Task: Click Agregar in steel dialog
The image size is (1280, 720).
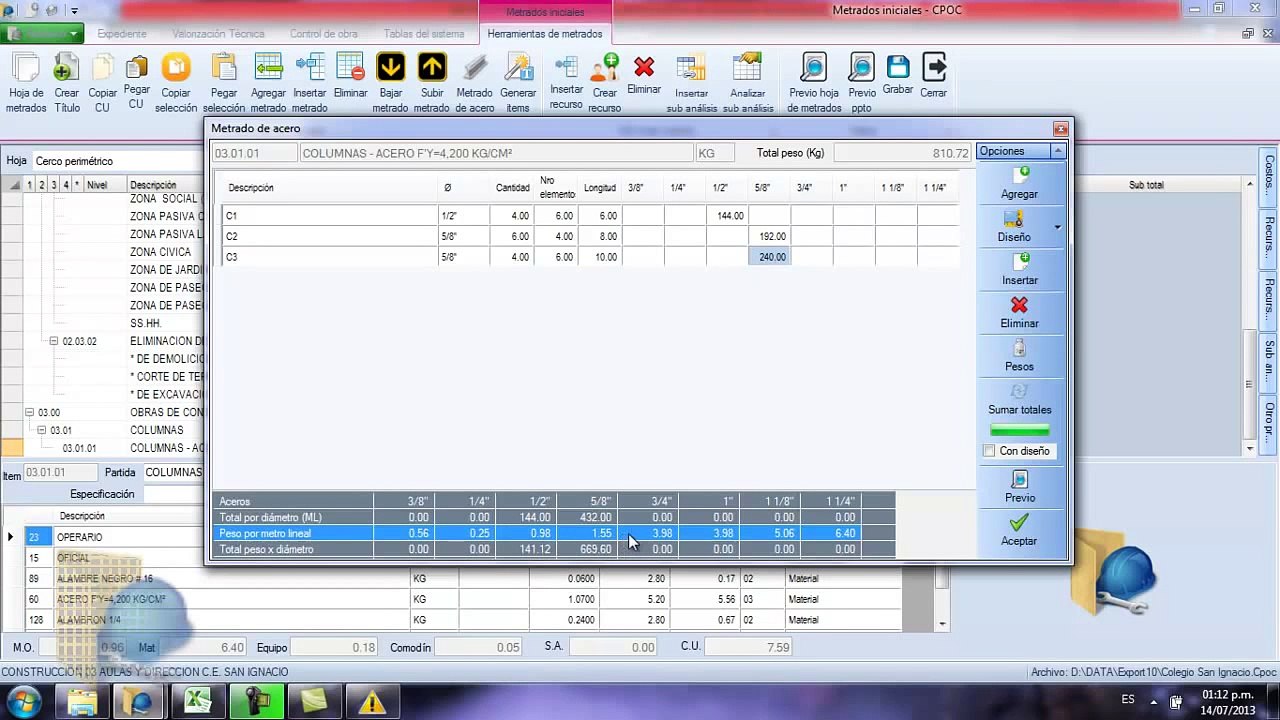Action: 1019,184
